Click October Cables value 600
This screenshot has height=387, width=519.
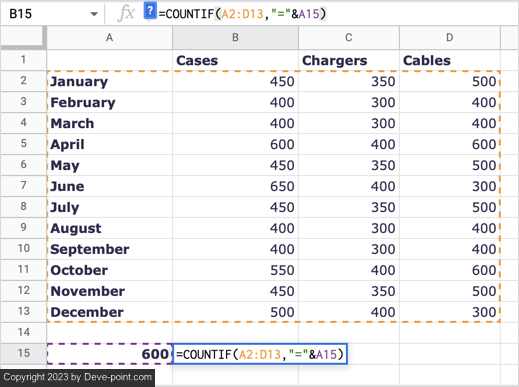pos(450,270)
